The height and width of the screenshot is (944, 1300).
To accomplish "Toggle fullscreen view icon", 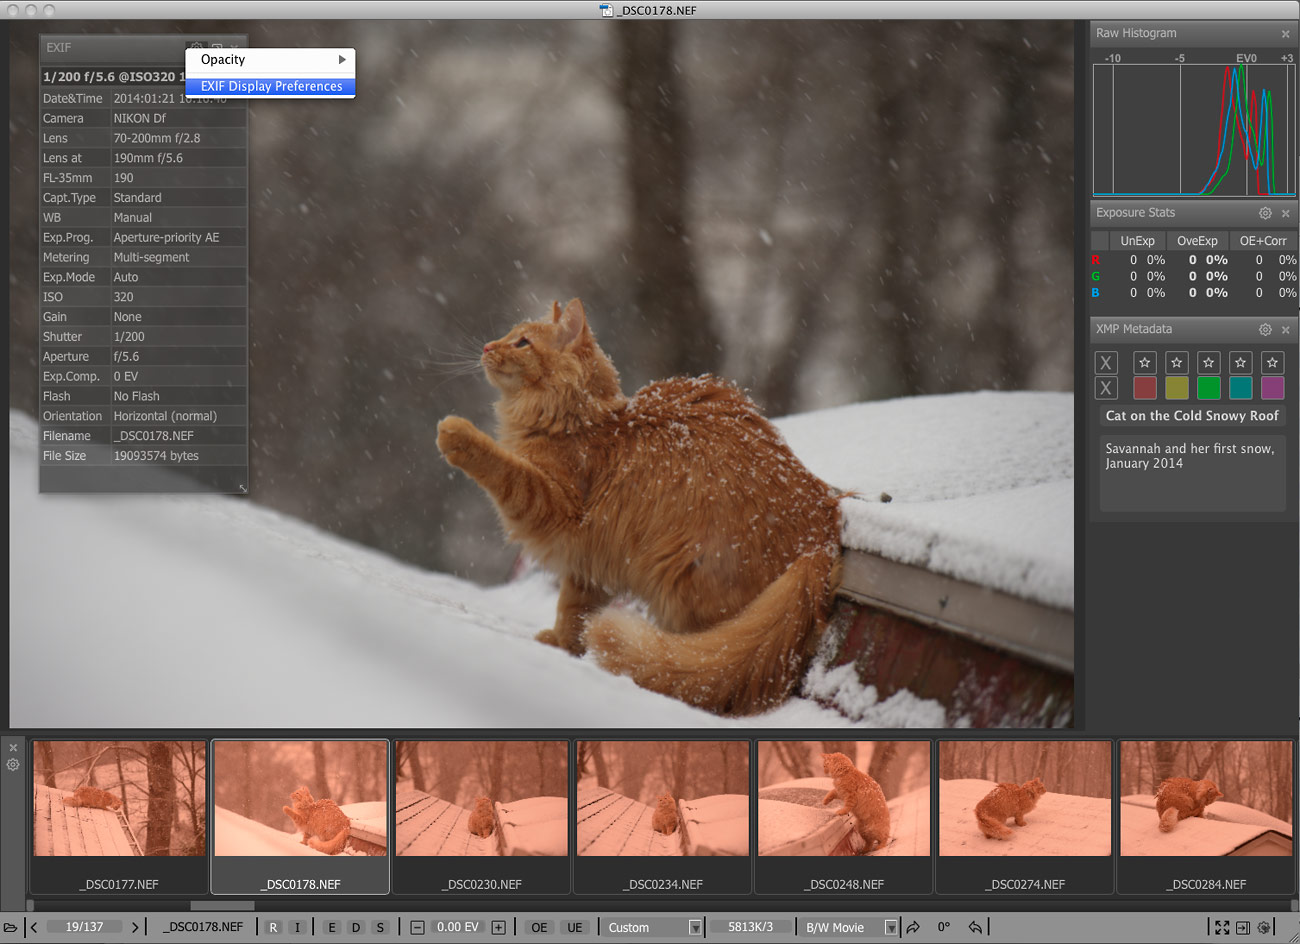I will (1222, 927).
